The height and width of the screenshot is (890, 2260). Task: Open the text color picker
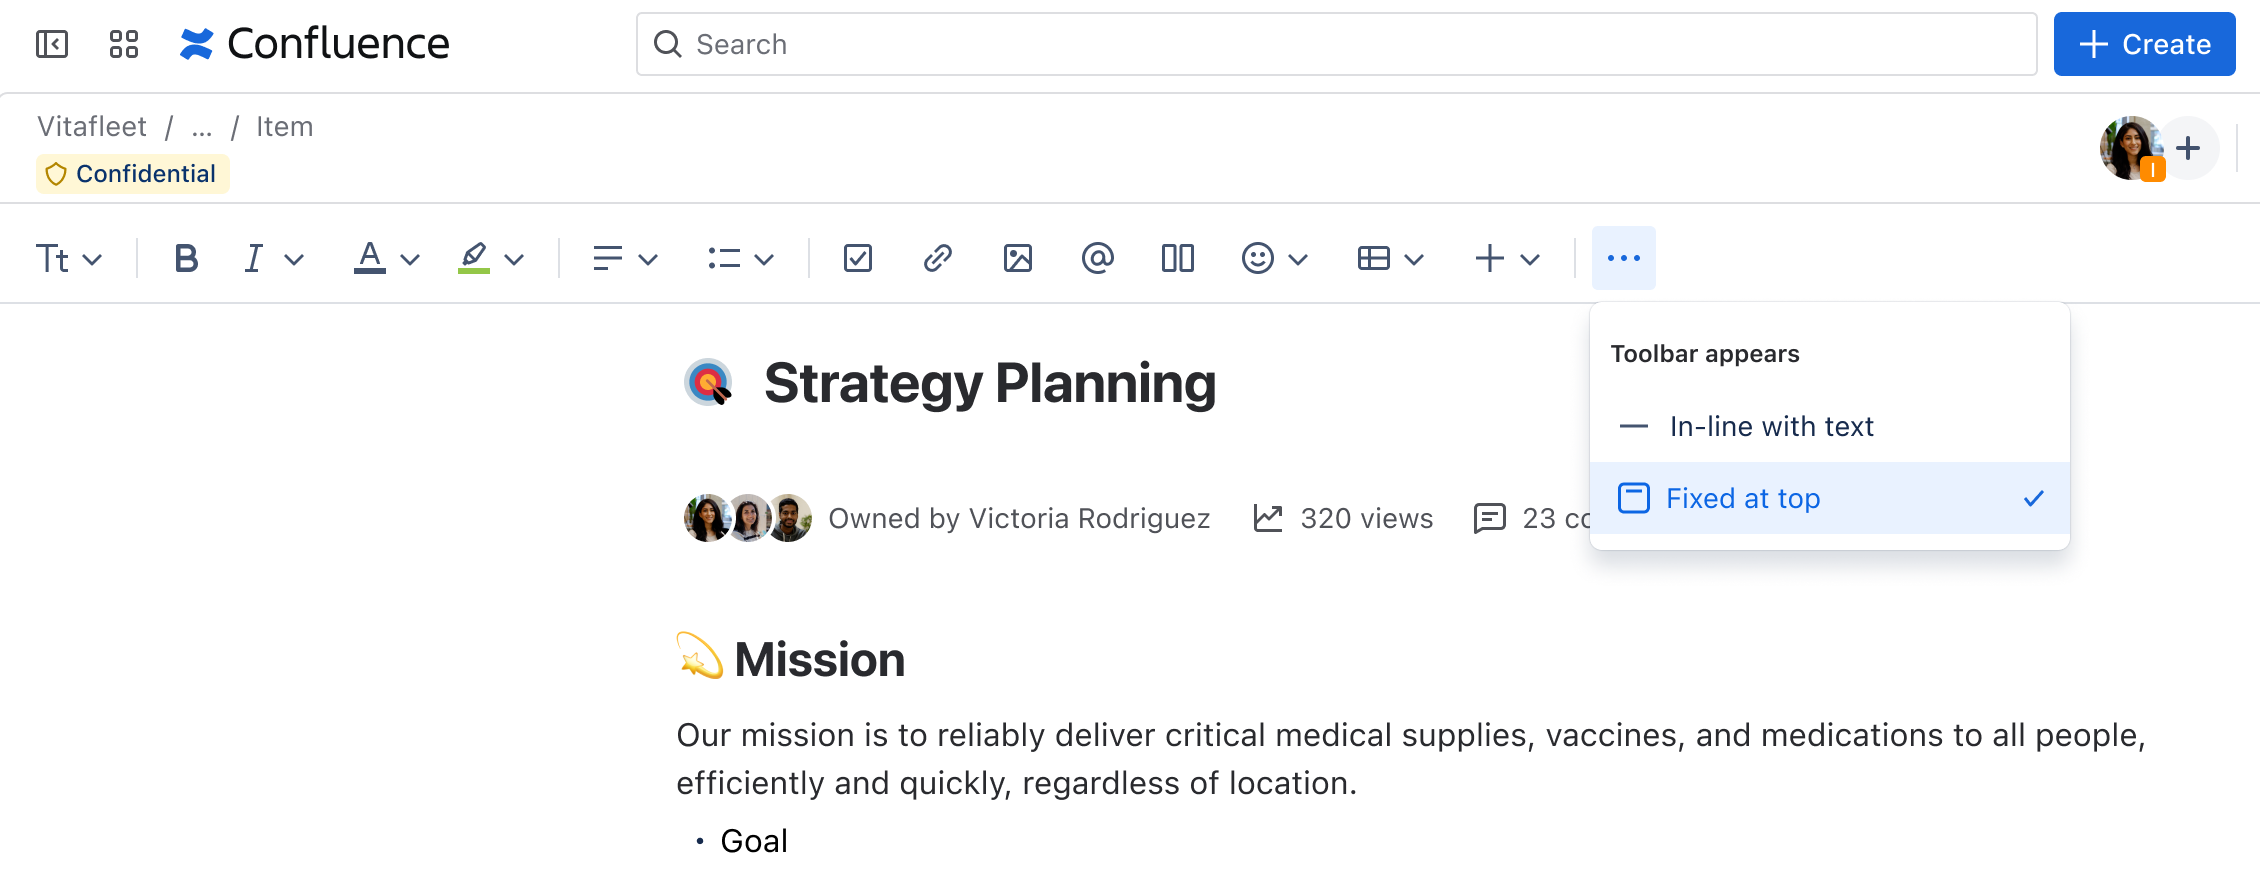pos(386,259)
